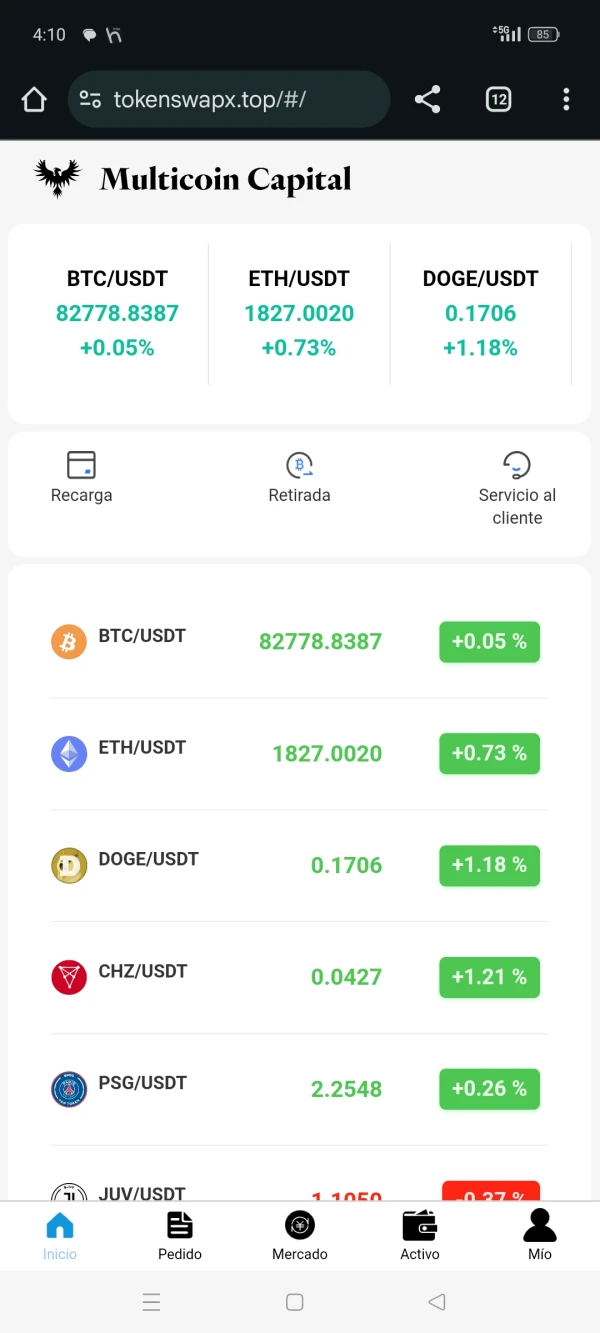Open browser tab switcher showing 12
This screenshot has width=600, height=1333.
pos(498,99)
